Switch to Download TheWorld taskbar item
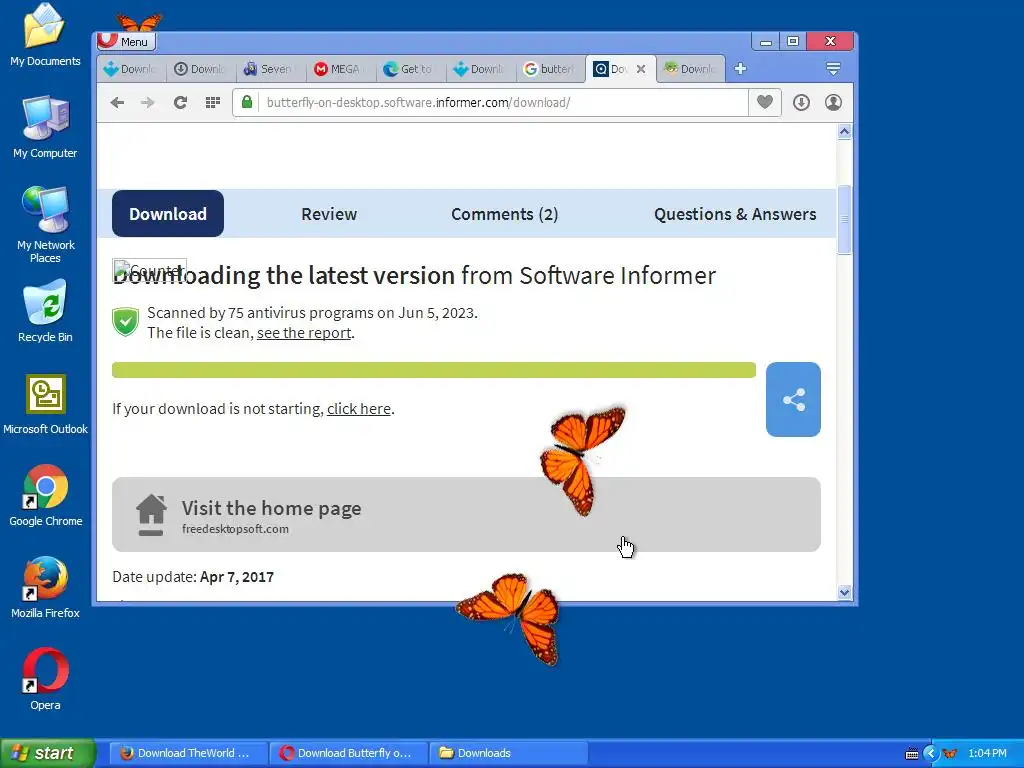Viewport: 1024px width, 768px height. [188, 753]
